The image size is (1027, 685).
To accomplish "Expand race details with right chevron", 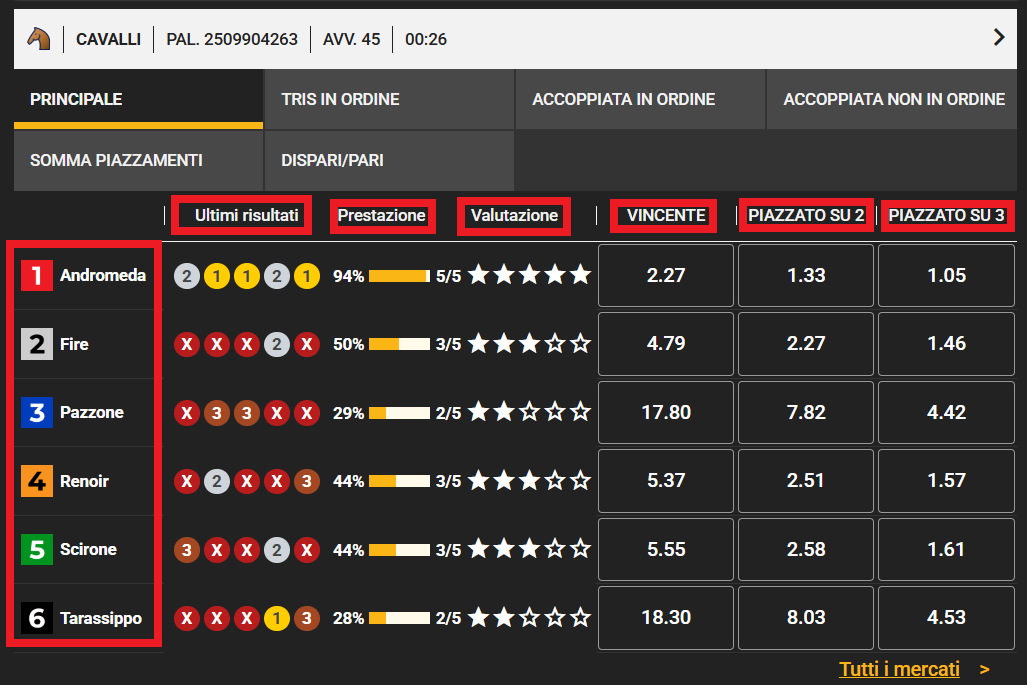I will tap(998, 37).
